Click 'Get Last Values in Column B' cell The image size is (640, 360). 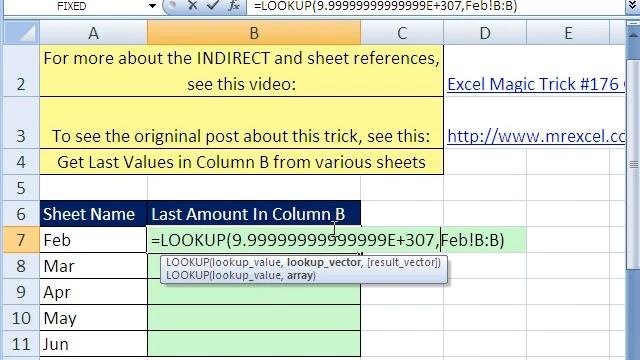pos(241,162)
